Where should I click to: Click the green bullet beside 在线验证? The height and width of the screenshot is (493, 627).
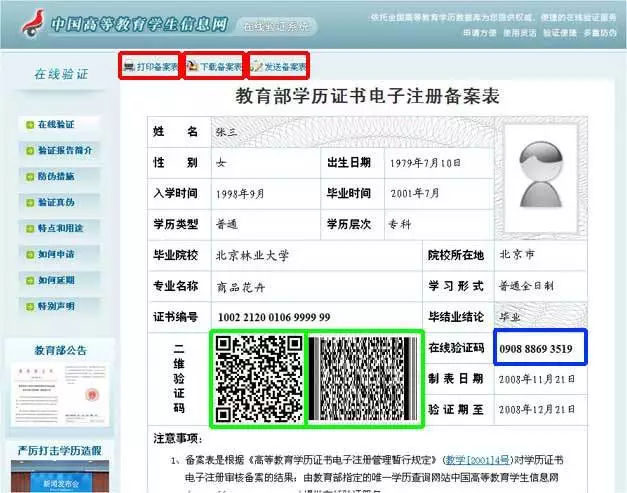[30, 125]
